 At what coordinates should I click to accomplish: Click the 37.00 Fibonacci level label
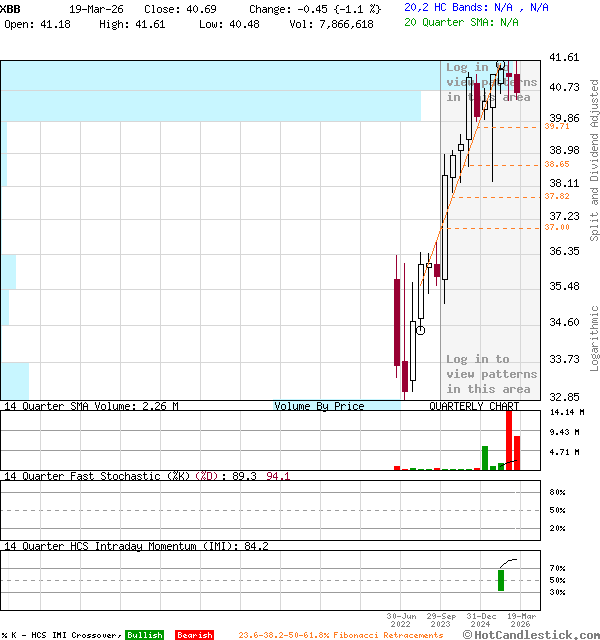(557, 227)
